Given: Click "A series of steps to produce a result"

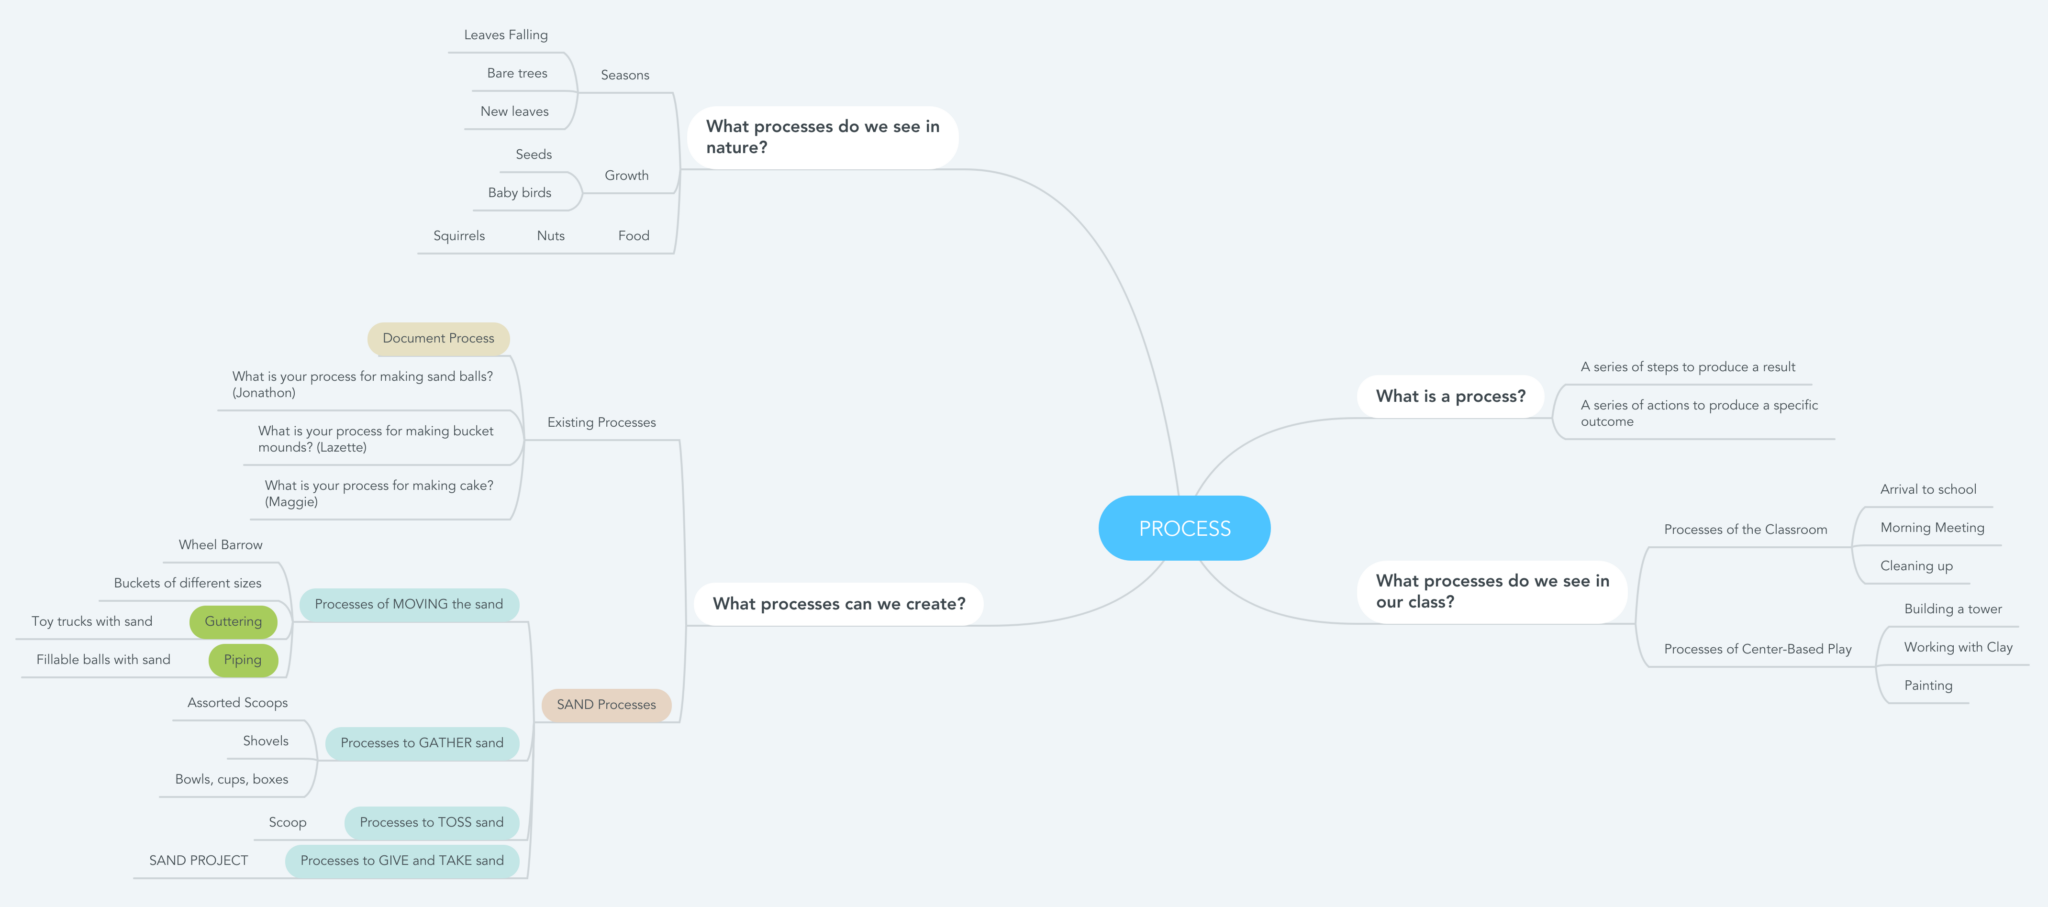Looking at the screenshot, I should (1687, 366).
